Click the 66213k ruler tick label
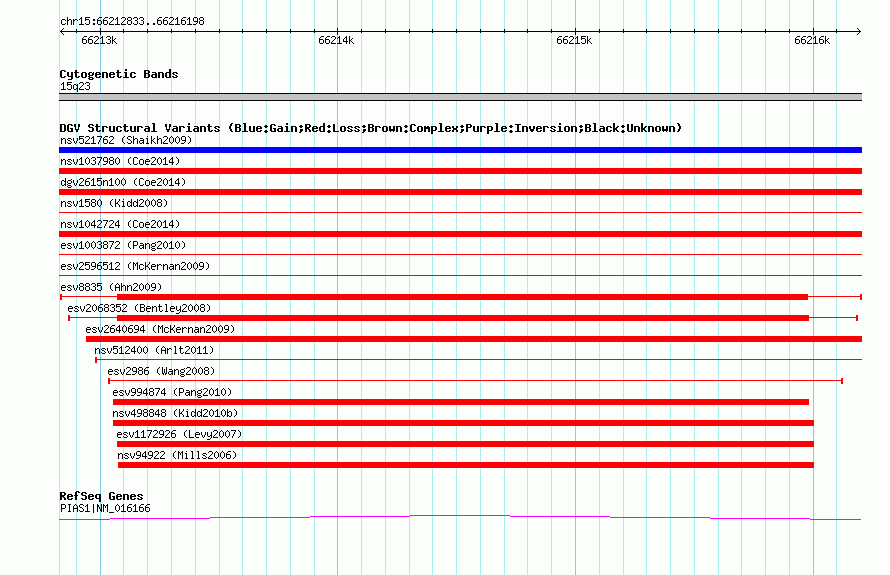Image resolution: width=890 pixels, height=575 pixels. 99,40
